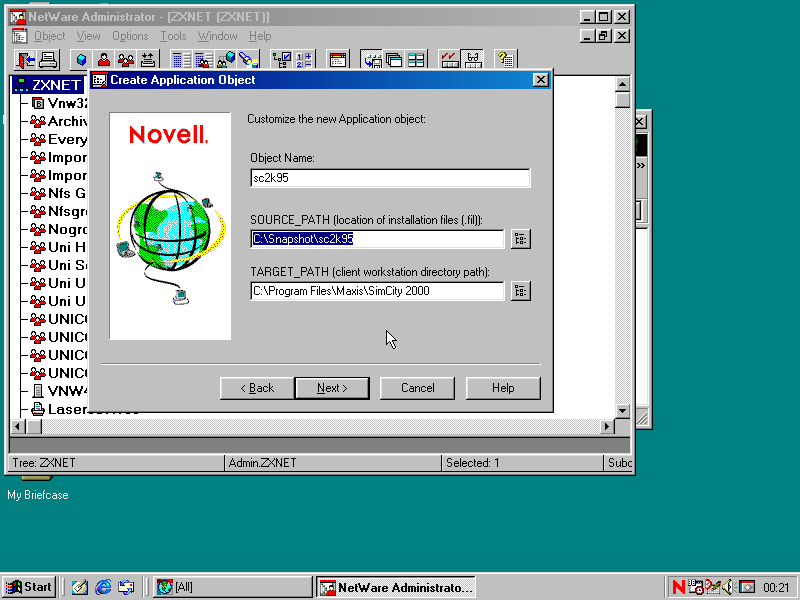800x600 pixels.
Task: Open the Object menu
Action: point(49,36)
